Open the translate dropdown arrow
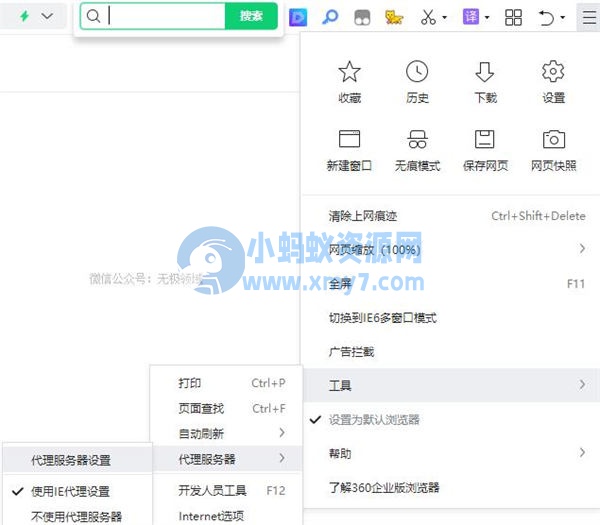The image size is (600, 525). tap(487, 17)
